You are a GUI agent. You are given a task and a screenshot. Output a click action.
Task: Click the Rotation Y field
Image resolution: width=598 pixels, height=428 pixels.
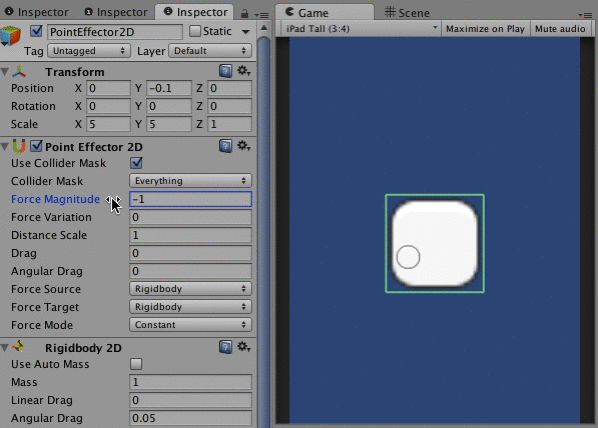(x=169, y=106)
